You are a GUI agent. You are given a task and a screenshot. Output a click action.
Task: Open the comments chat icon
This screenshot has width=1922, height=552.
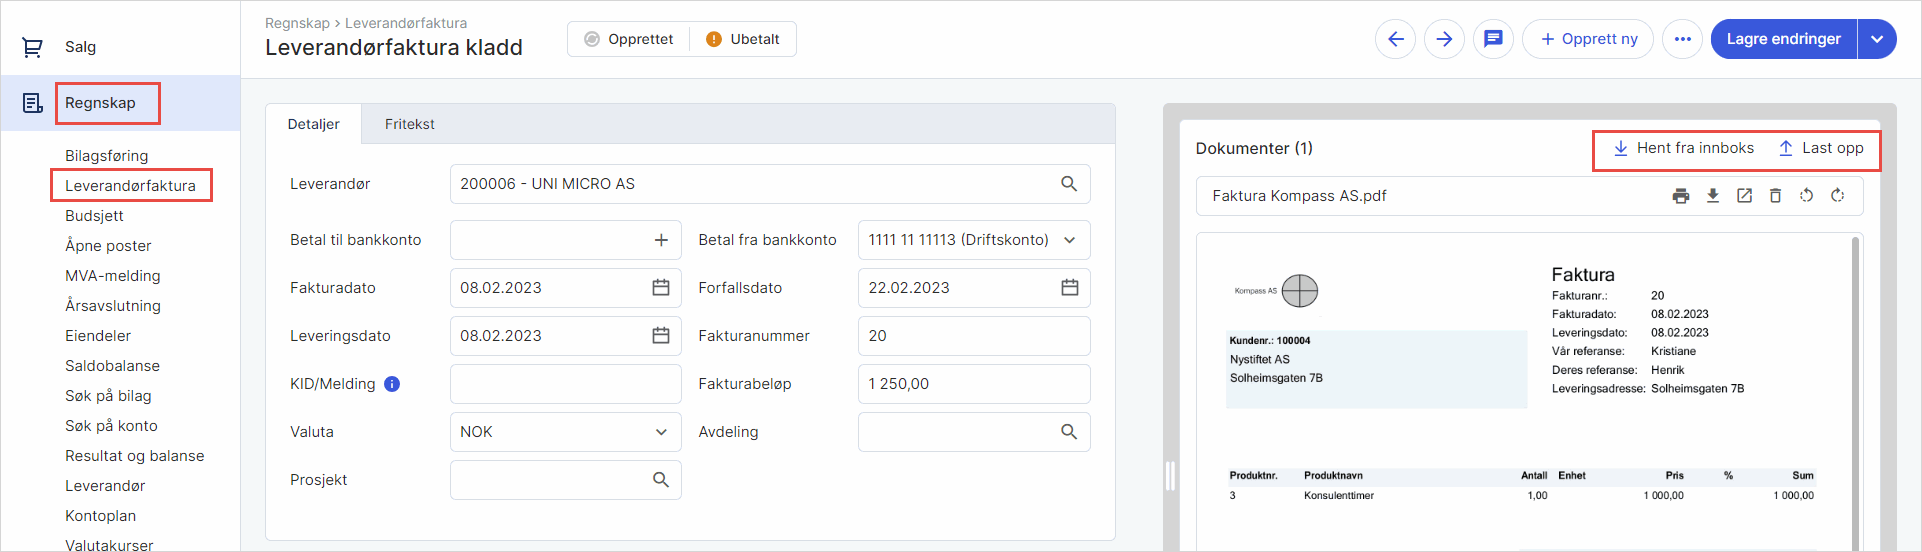[x=1493, y=39]
